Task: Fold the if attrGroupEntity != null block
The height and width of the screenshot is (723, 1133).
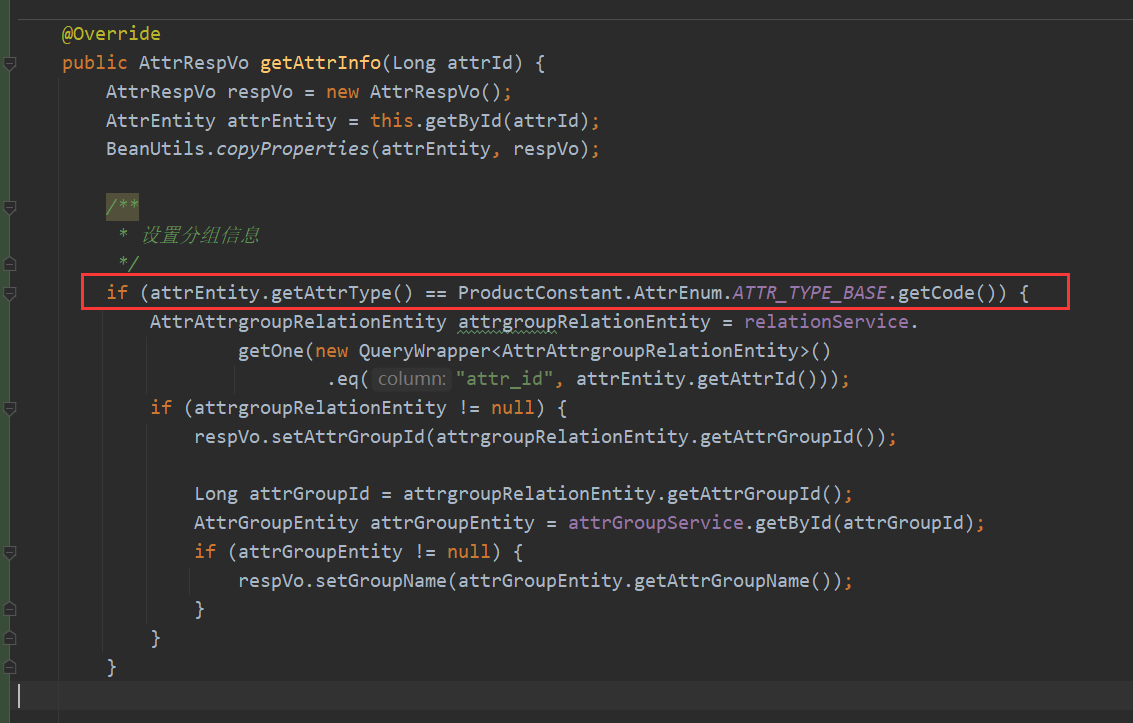Action: point(10,553)
